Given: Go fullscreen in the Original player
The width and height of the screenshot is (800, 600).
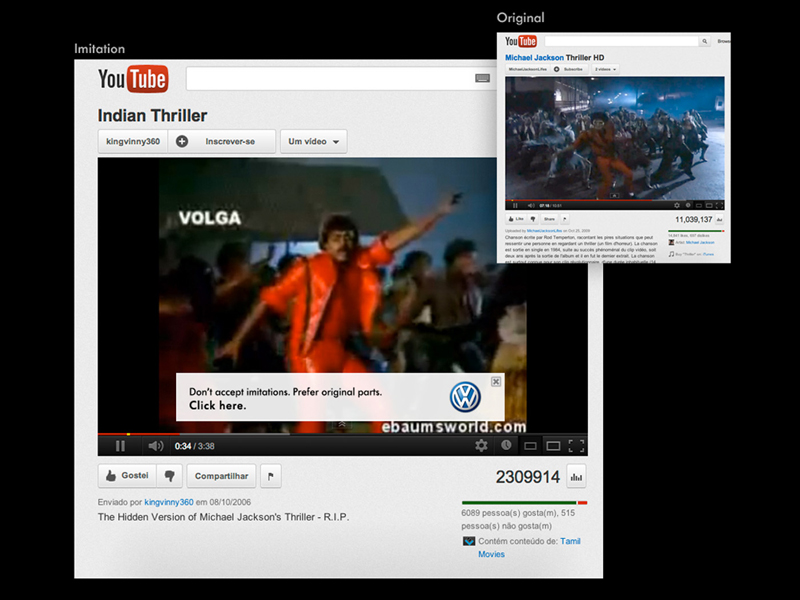Looking at the screenshot, I should point(719,206).
